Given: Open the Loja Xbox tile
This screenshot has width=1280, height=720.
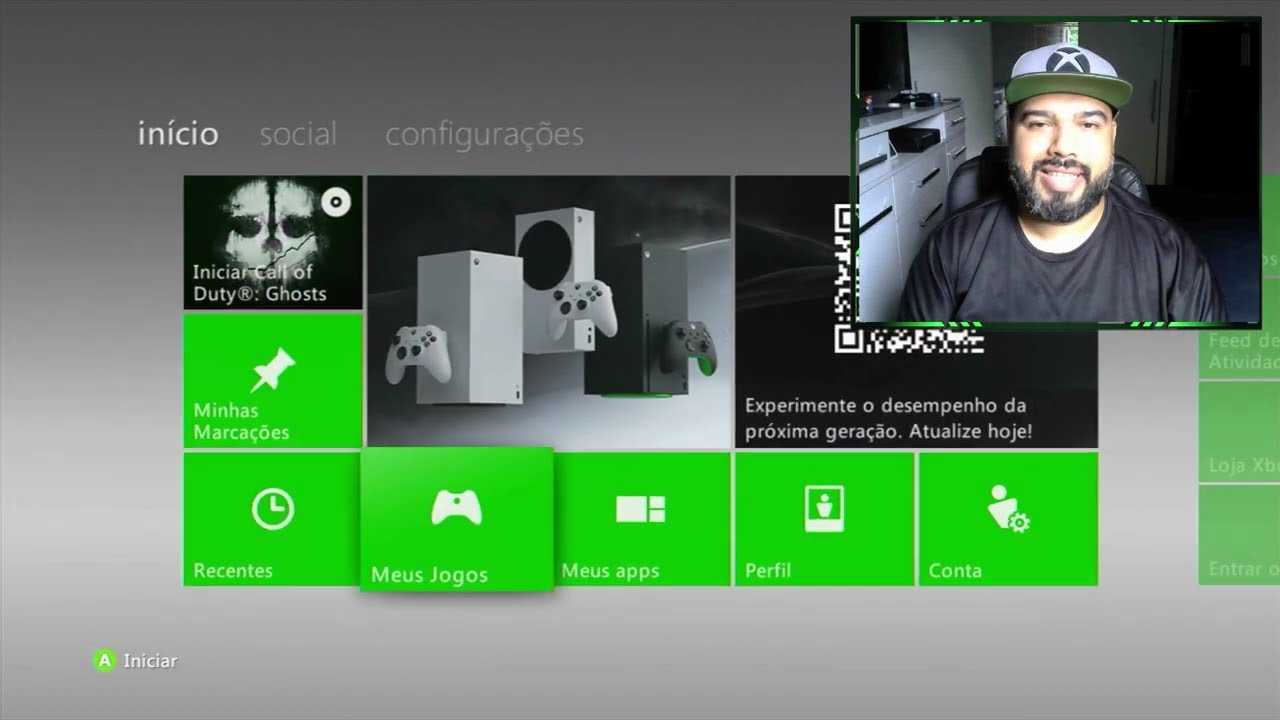Looking at the screenshot, I should pos(1240,432).
